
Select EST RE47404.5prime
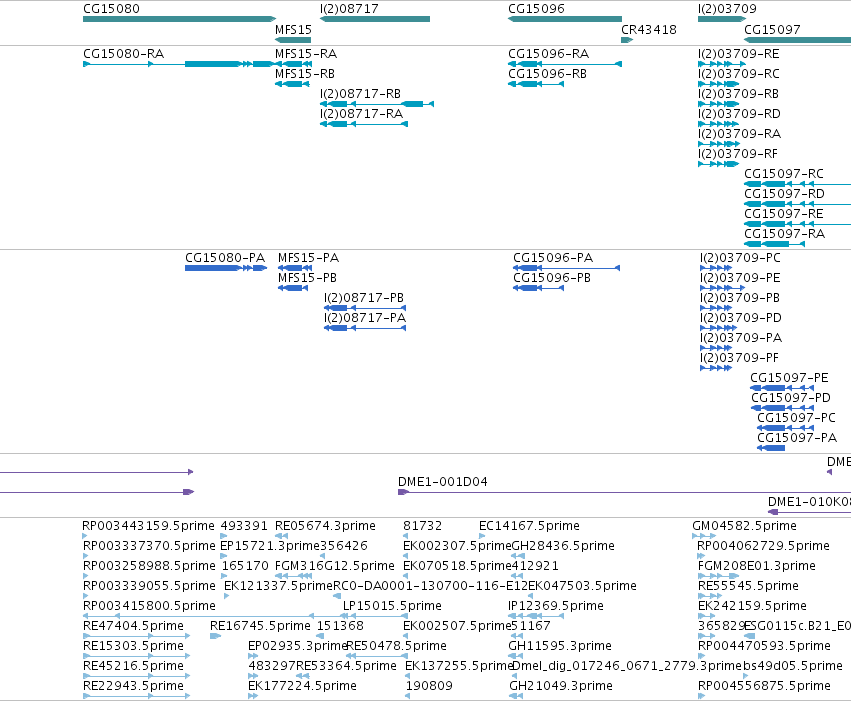pyautogui.click(x=133, y=626)
